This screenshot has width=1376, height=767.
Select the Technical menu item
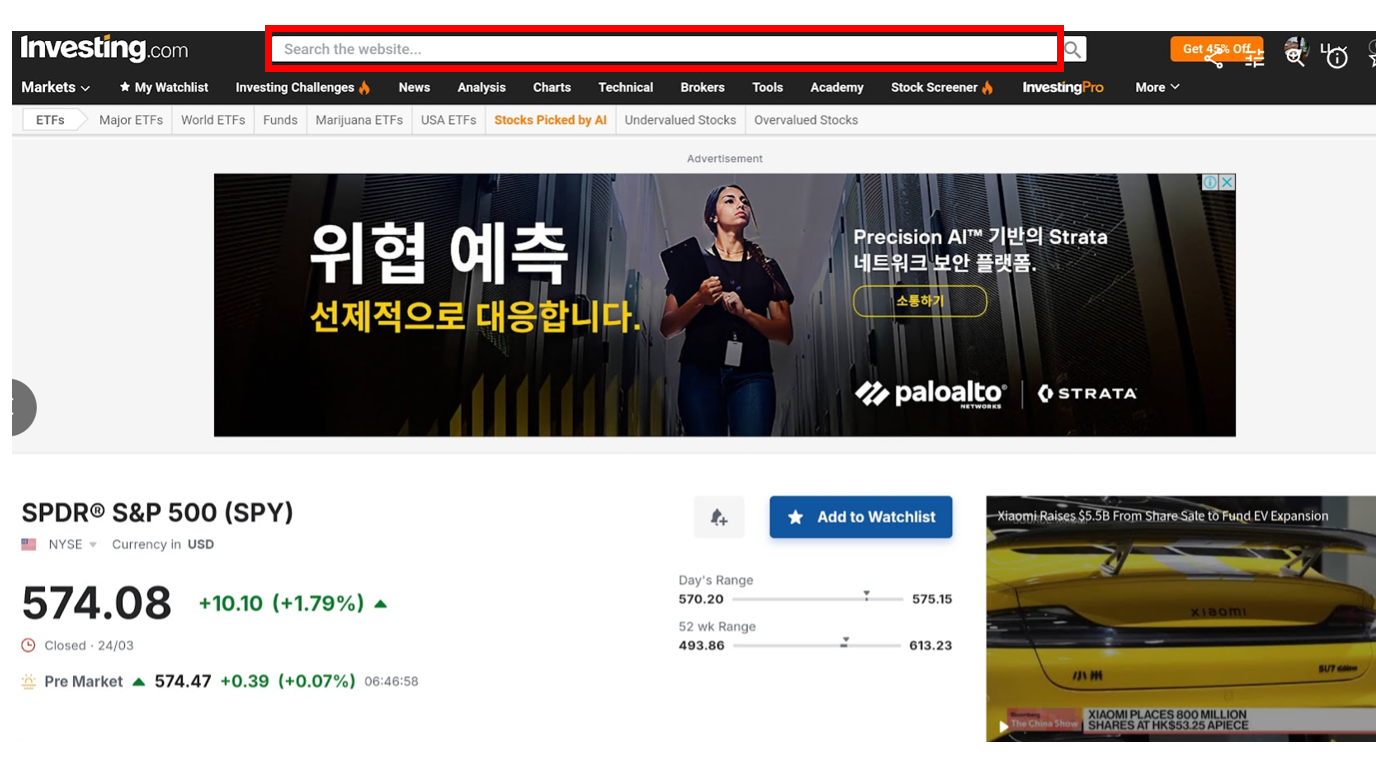click(x=626, y=87)
